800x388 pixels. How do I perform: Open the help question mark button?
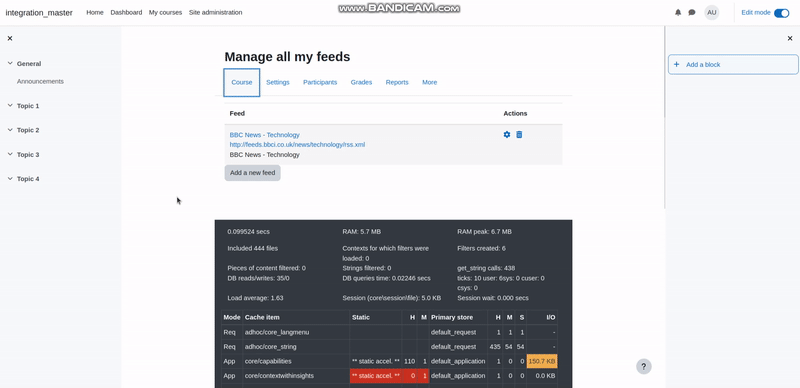coord(644,366)
